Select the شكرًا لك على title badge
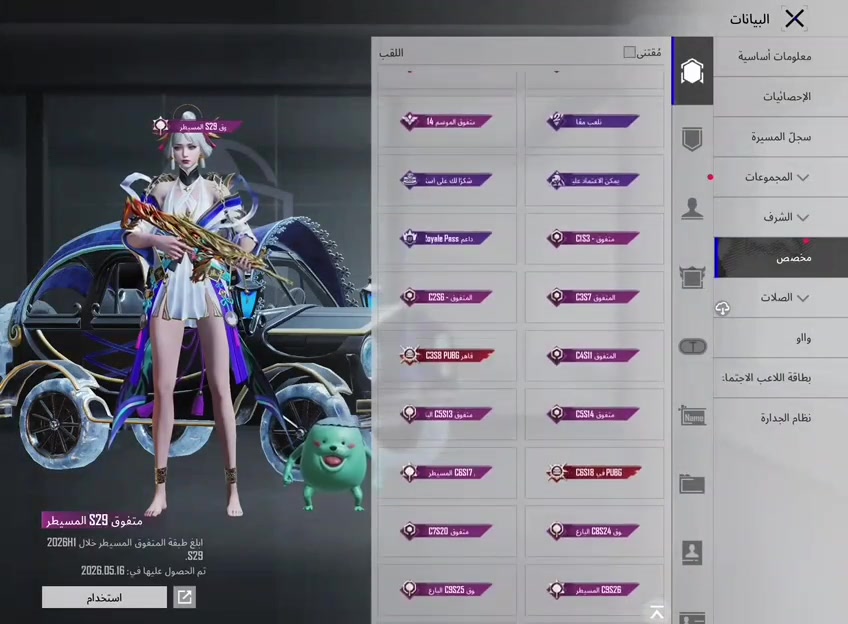Image resolution: width=848 pixels, height=624 pixels. coord(447,180)
